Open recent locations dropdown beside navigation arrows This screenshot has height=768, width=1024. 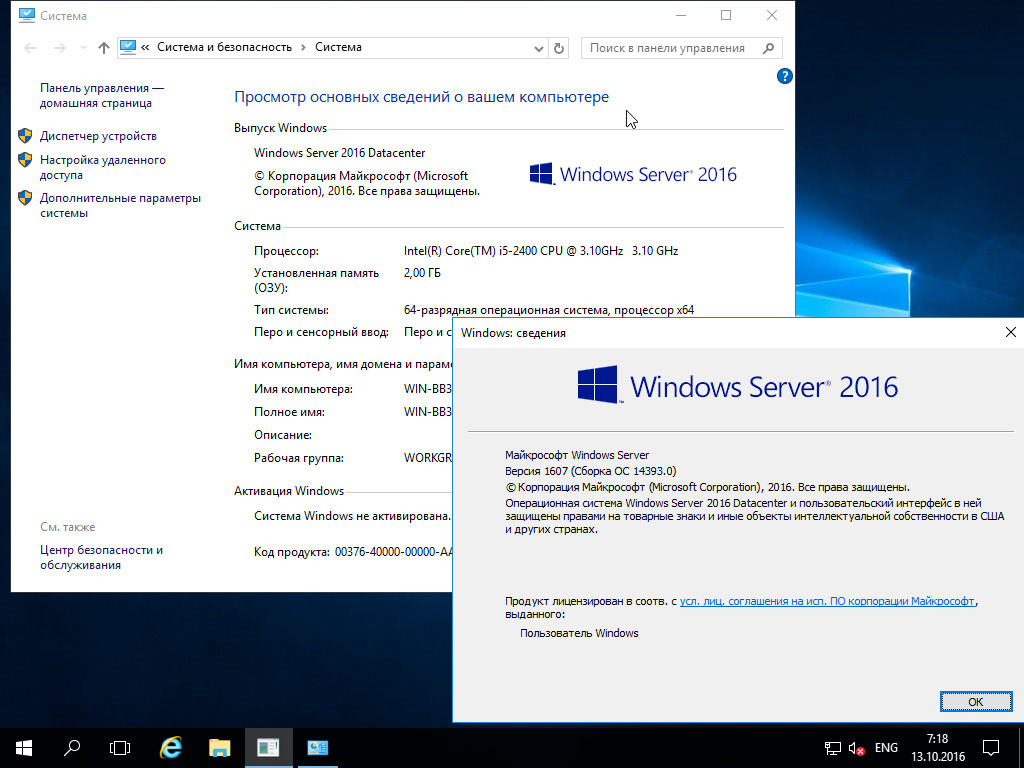[x=83, y=47]
